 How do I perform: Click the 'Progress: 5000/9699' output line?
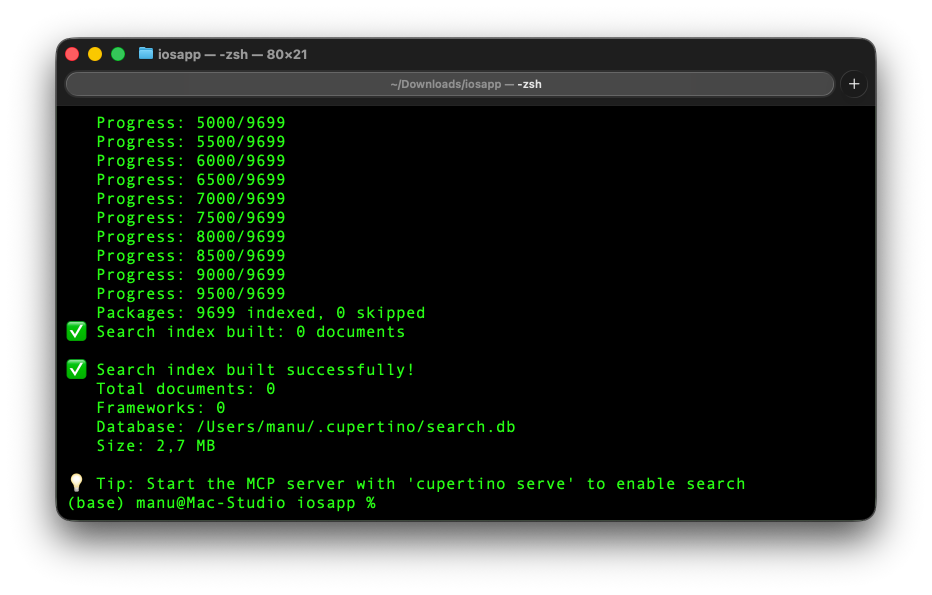(190, 123)
